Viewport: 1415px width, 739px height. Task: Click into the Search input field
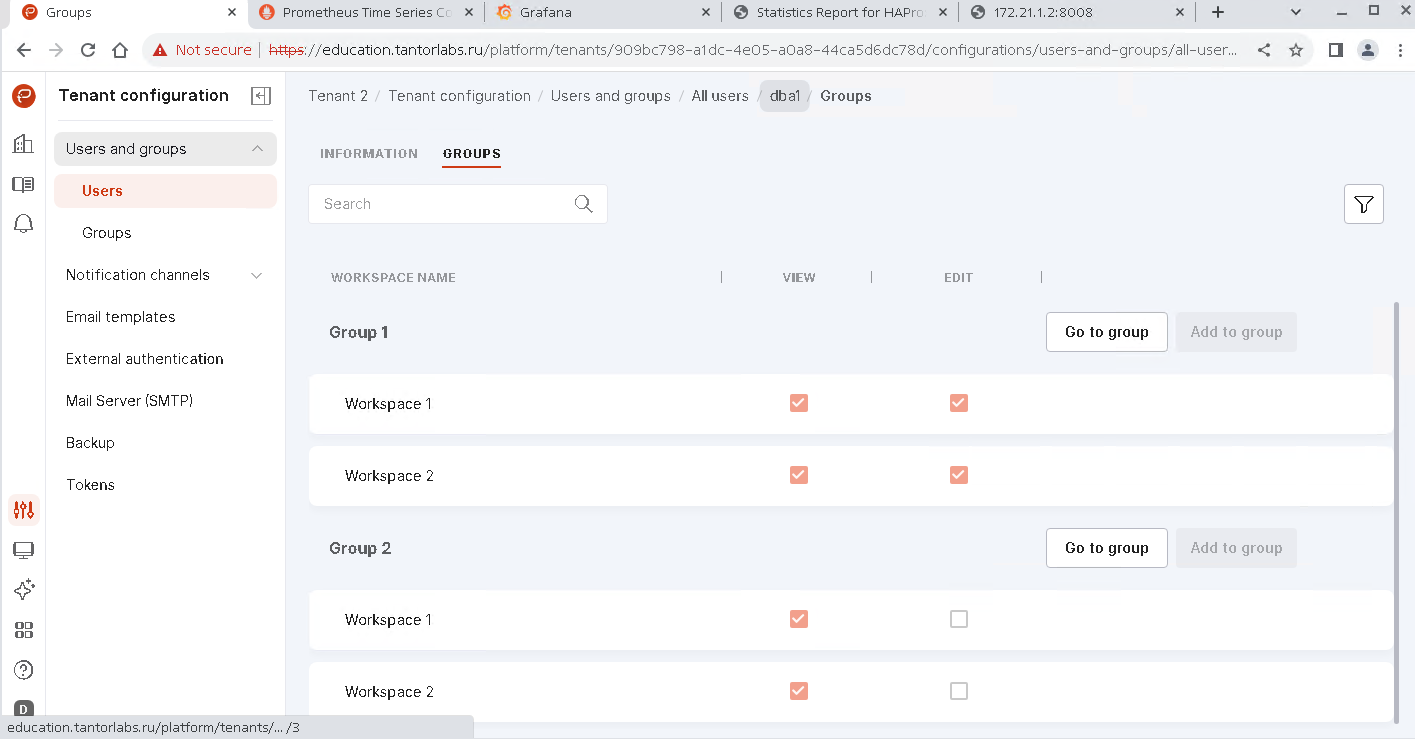440,204
